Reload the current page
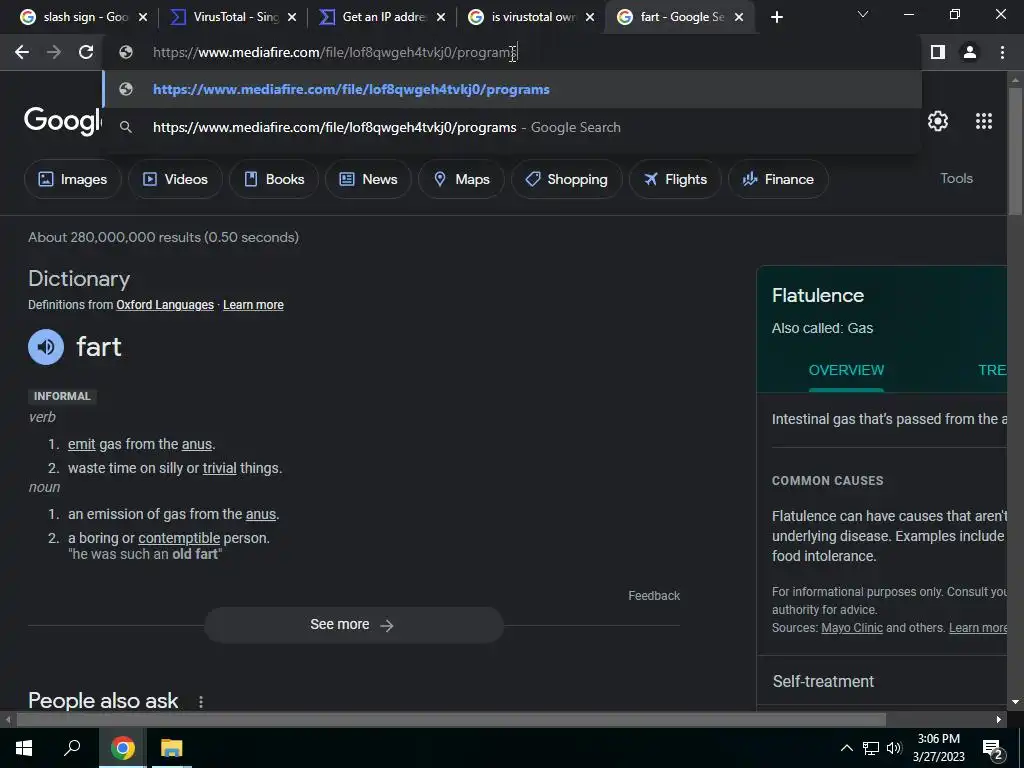The height and width of the screenshot is (768, 1024). tap(86, 52)
